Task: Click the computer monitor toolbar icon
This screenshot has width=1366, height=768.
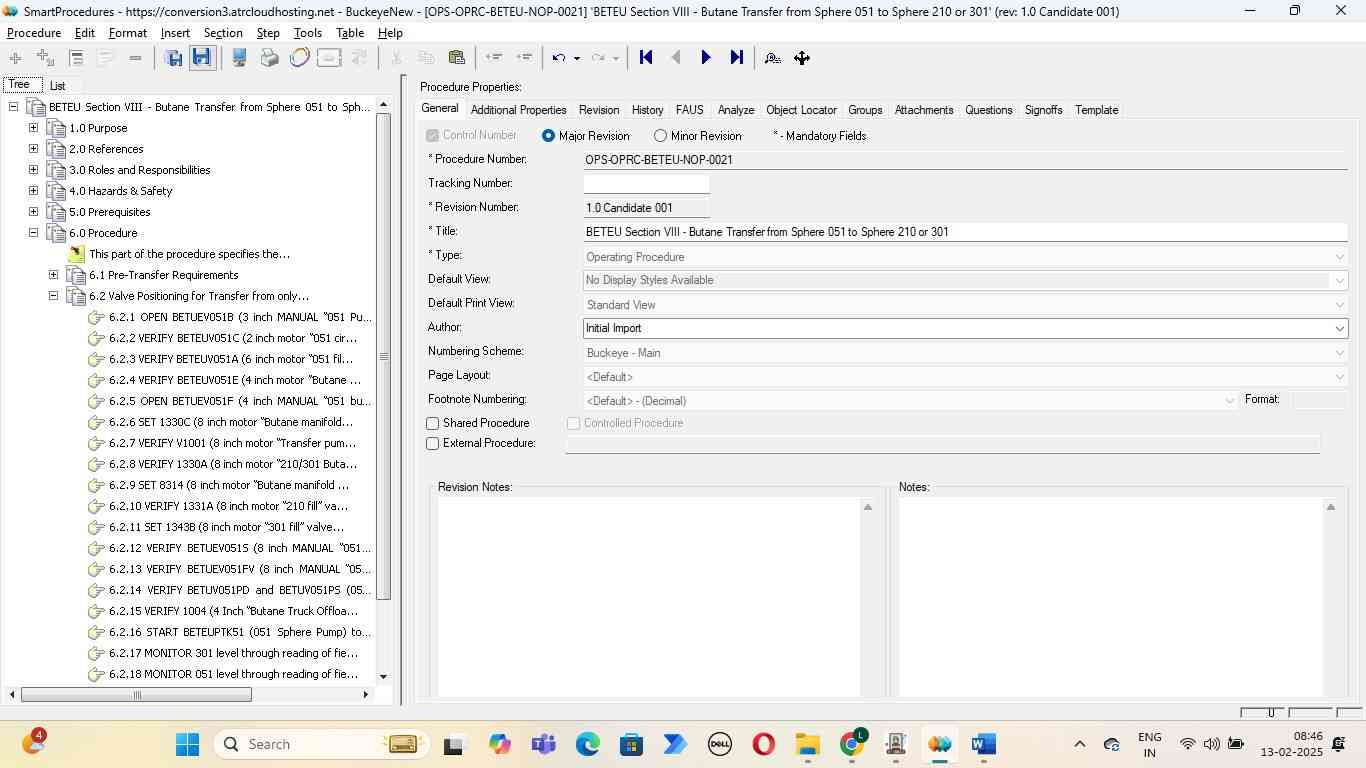Action: tap(239, 57)
